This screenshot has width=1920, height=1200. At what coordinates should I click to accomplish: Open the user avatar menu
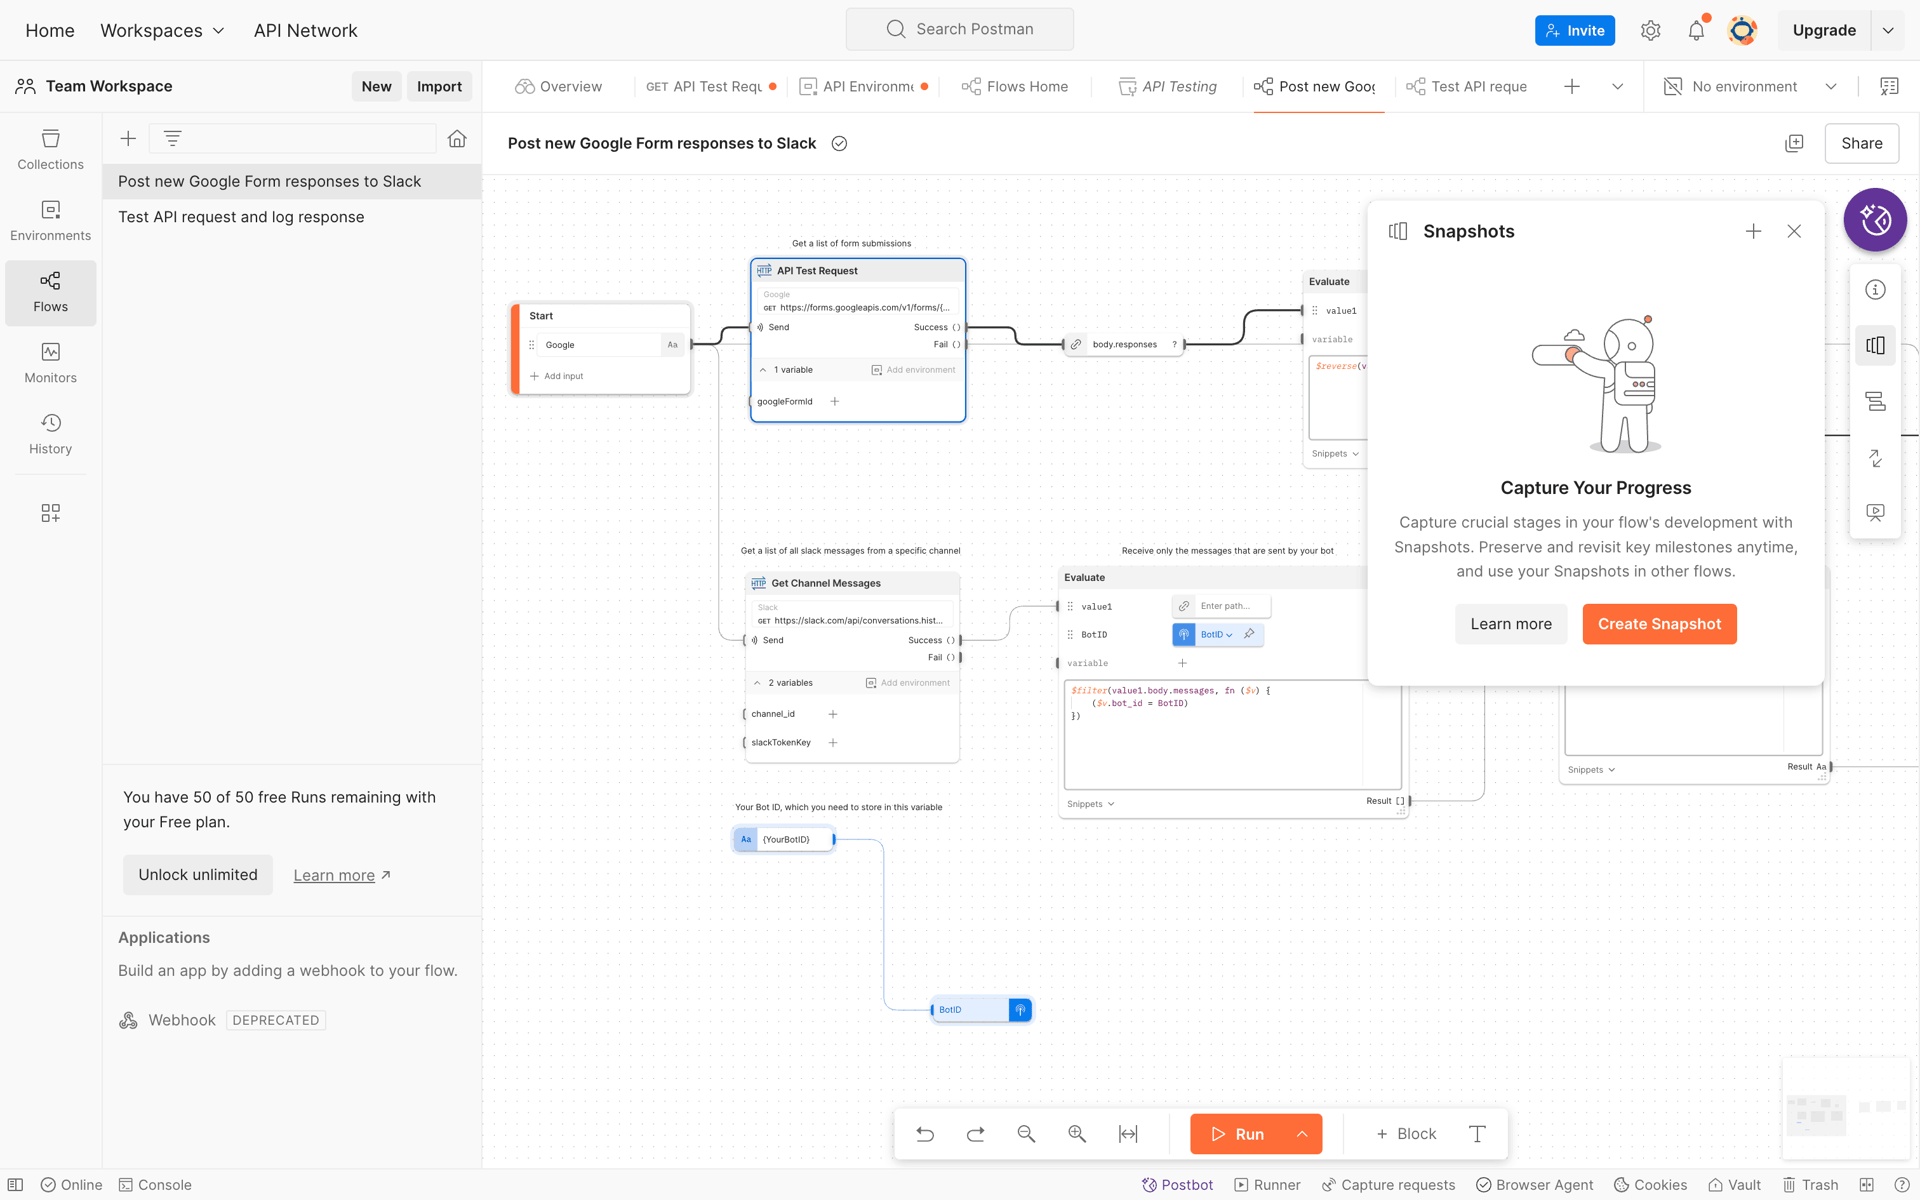pos(1742,30)
